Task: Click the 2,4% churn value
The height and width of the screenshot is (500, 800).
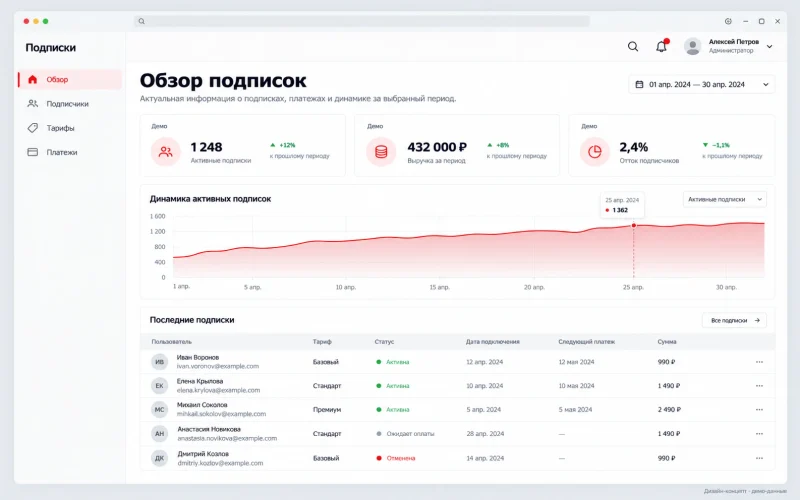Action: click(634, 147)
